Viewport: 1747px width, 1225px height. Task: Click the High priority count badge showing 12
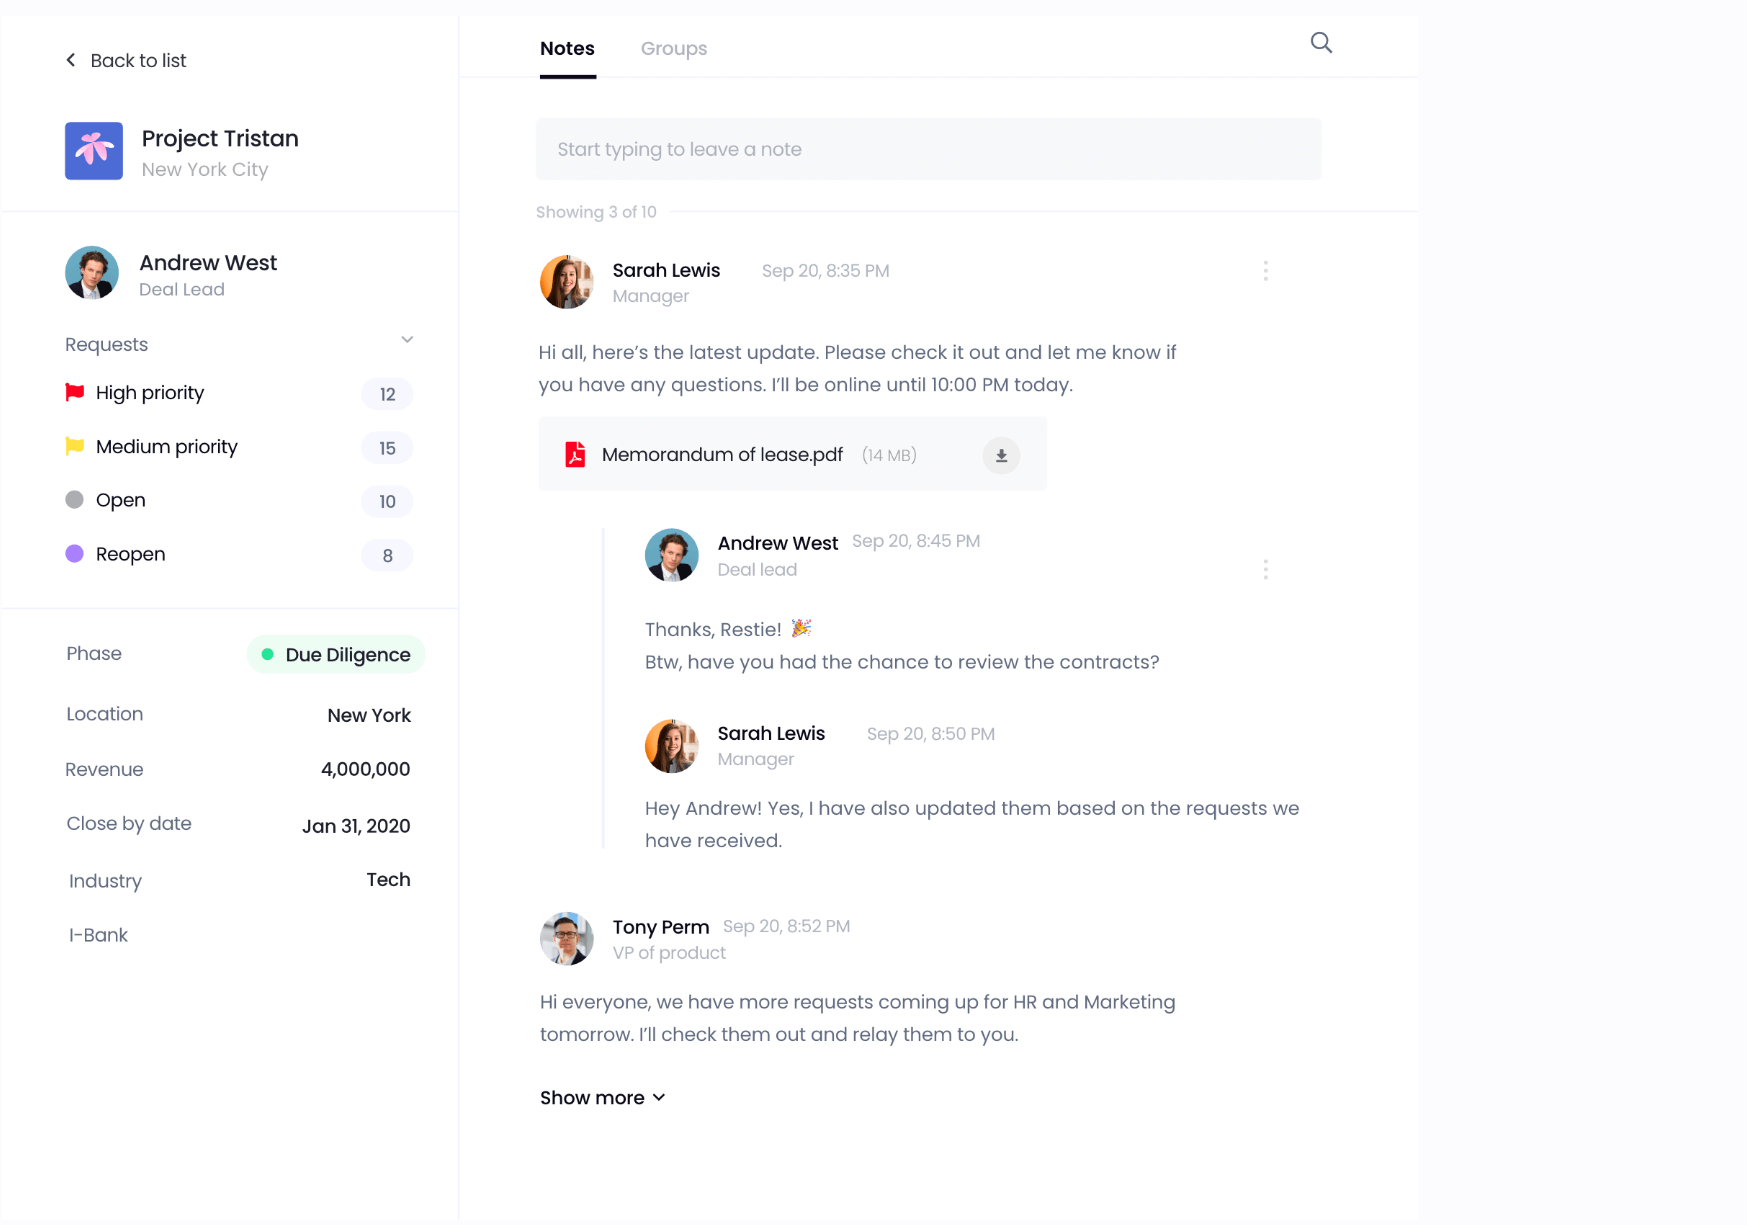point(387,394)
